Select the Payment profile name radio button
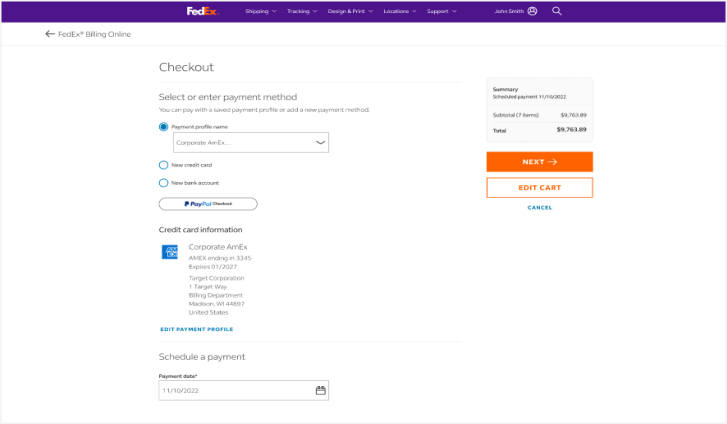The image size is (727, 424). [x=164, y=127]
